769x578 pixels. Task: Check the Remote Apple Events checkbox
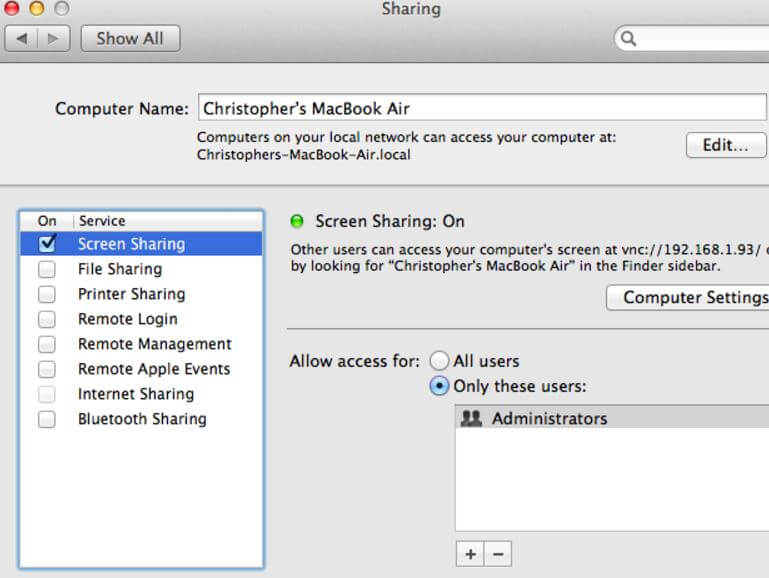(47, 369)
